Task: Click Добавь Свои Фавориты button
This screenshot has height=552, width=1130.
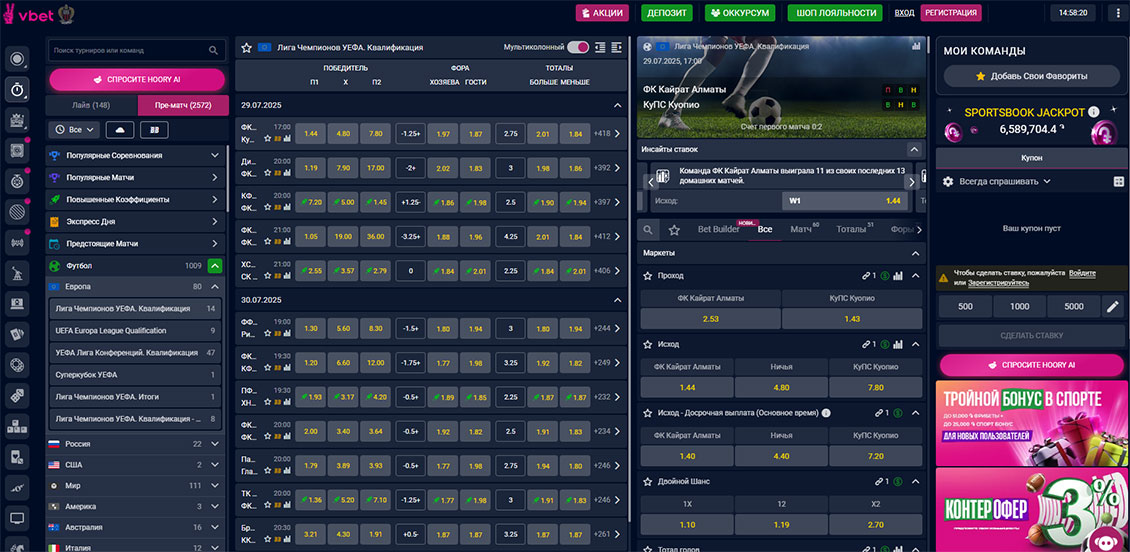Action: pos(1031,76)
